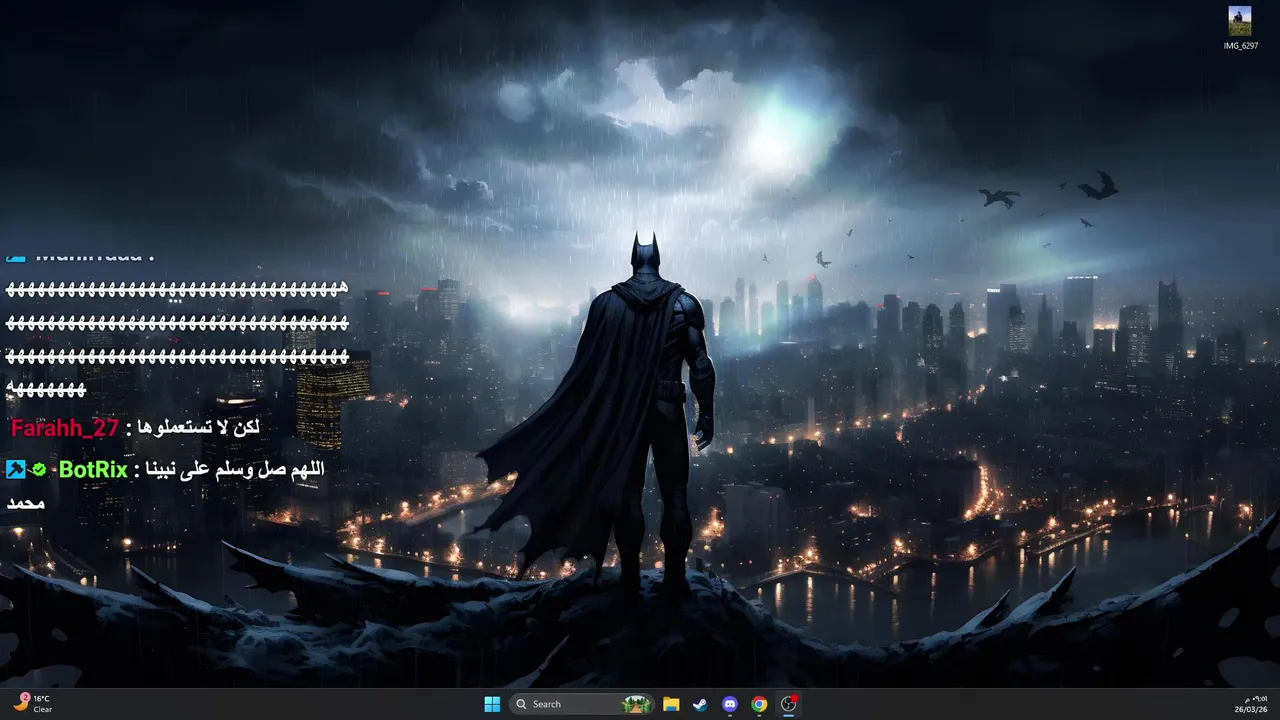Launch Steam from the taskbar
Image resolution: width=1280 pixels, height=720 pixels.
coord(700,704)
